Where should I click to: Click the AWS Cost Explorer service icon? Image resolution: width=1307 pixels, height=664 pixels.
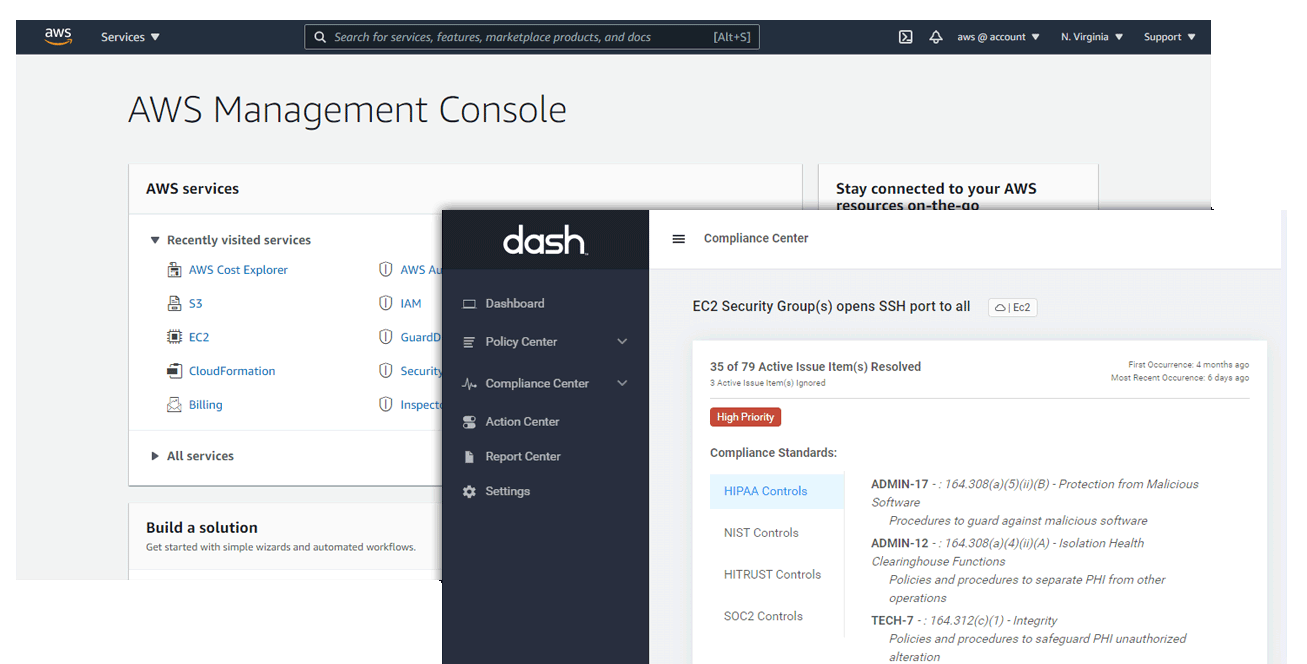[x=173, y=270]
